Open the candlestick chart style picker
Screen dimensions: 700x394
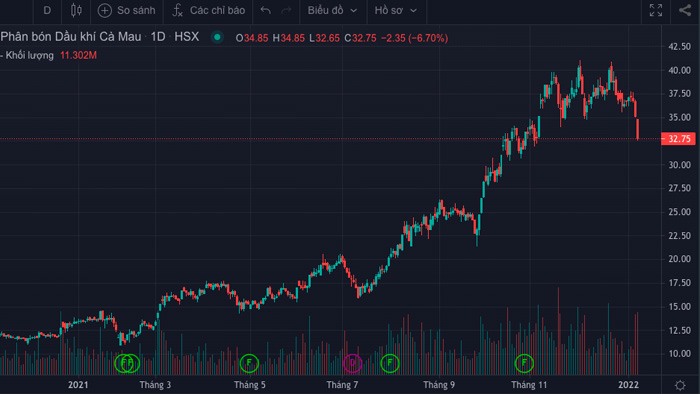coord(76,10)
